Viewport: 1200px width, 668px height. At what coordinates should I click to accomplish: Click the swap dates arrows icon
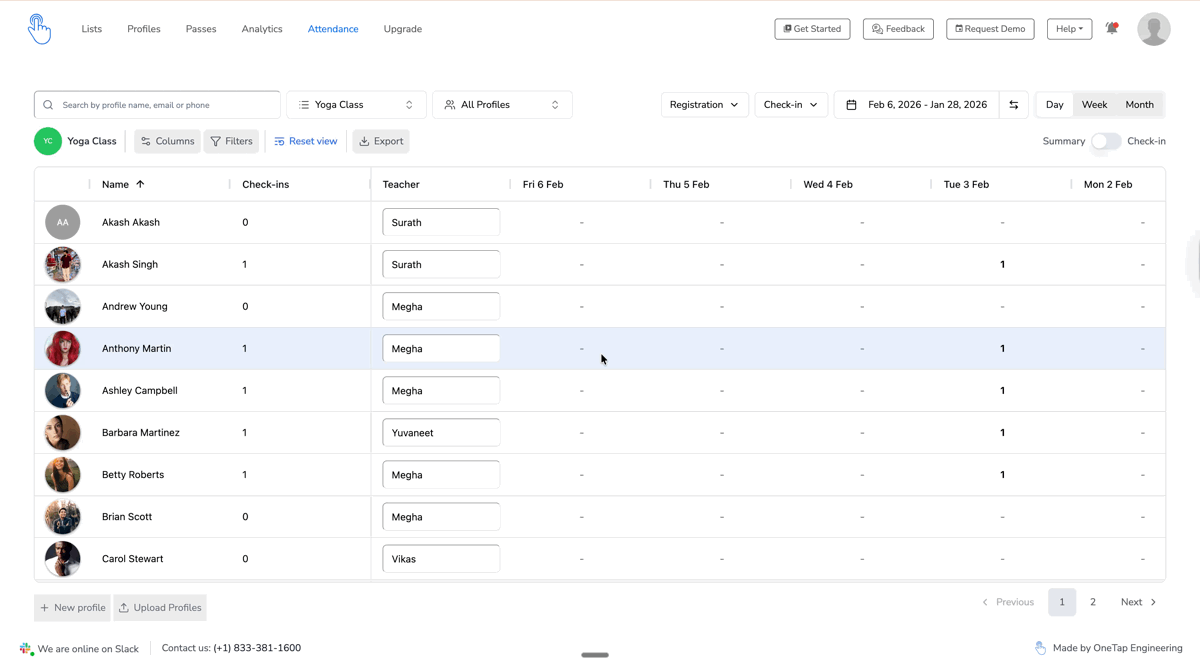point(1013,105)
